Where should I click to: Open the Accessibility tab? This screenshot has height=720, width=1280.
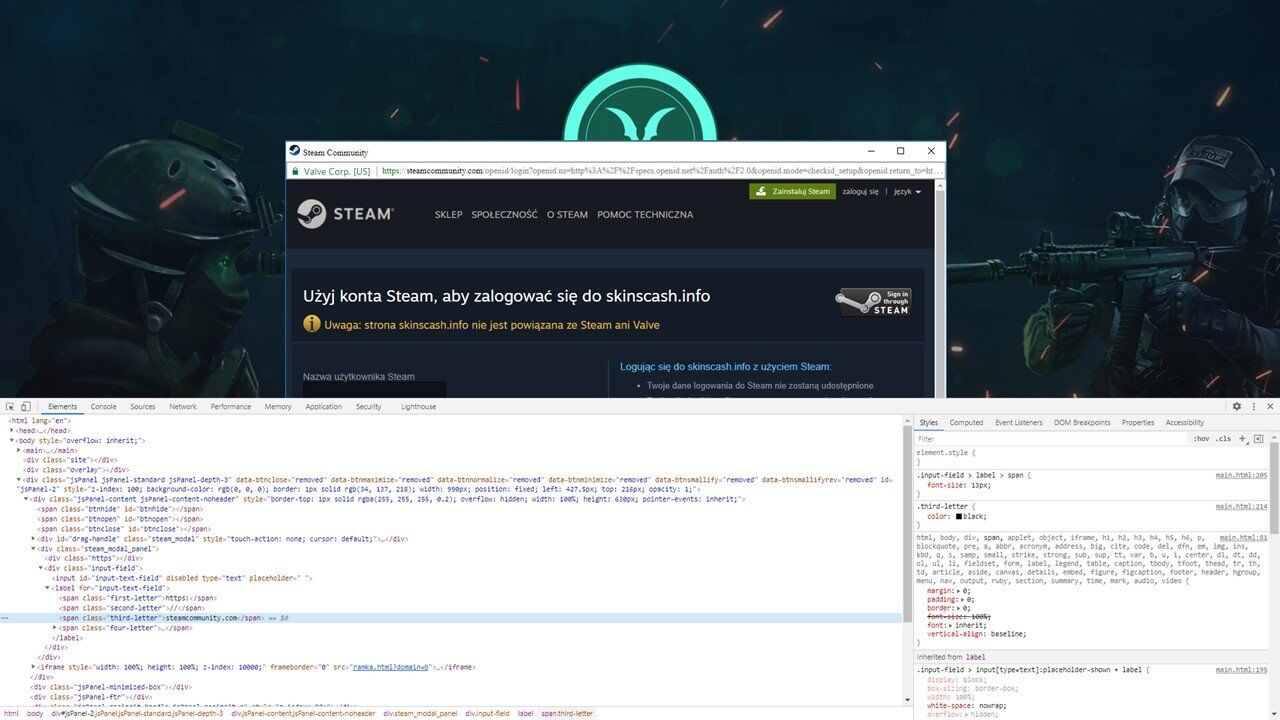[1185, 423]
